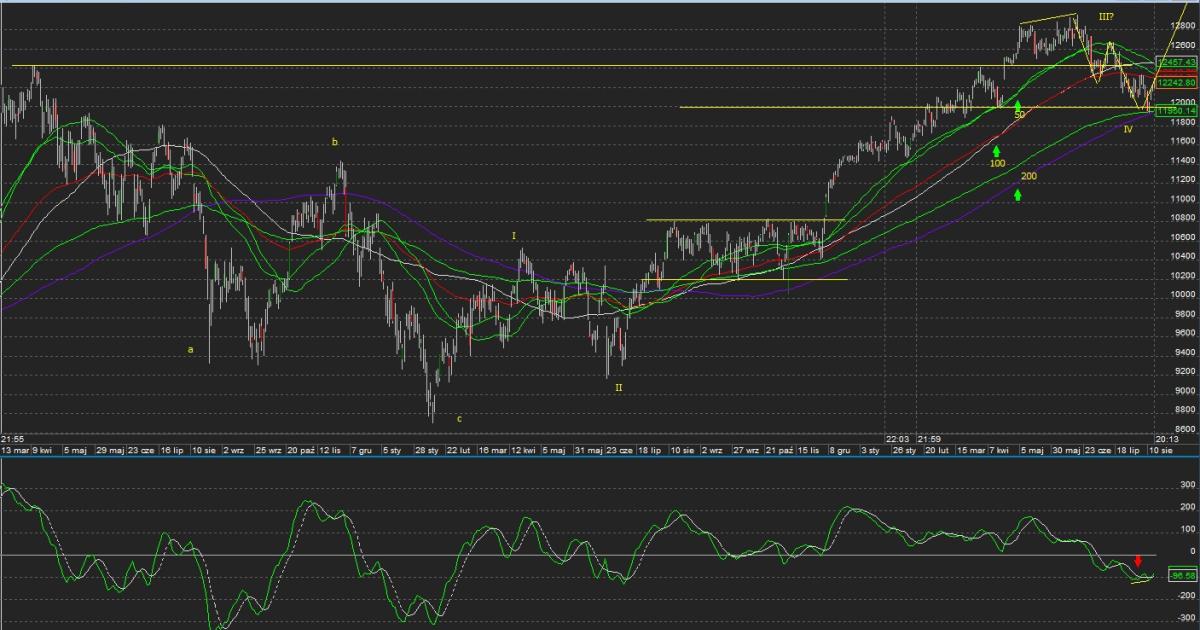1200x630 pixels.
Task: Click the green arrow above the 100 label
Action: [997, 150]
